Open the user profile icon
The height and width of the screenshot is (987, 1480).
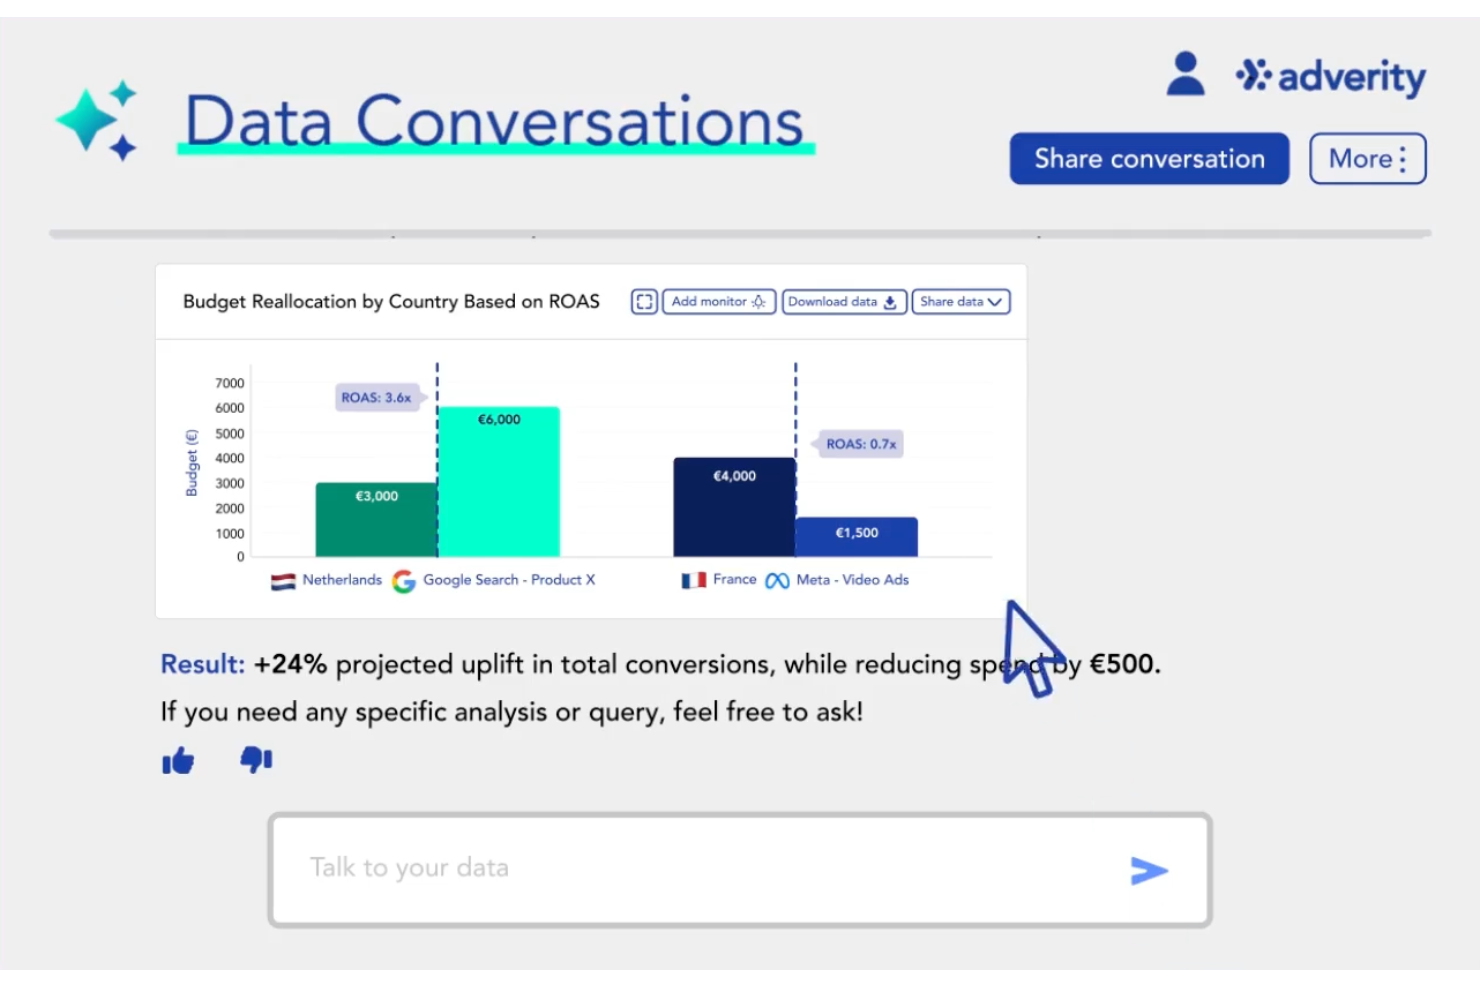coord(1184,72)
